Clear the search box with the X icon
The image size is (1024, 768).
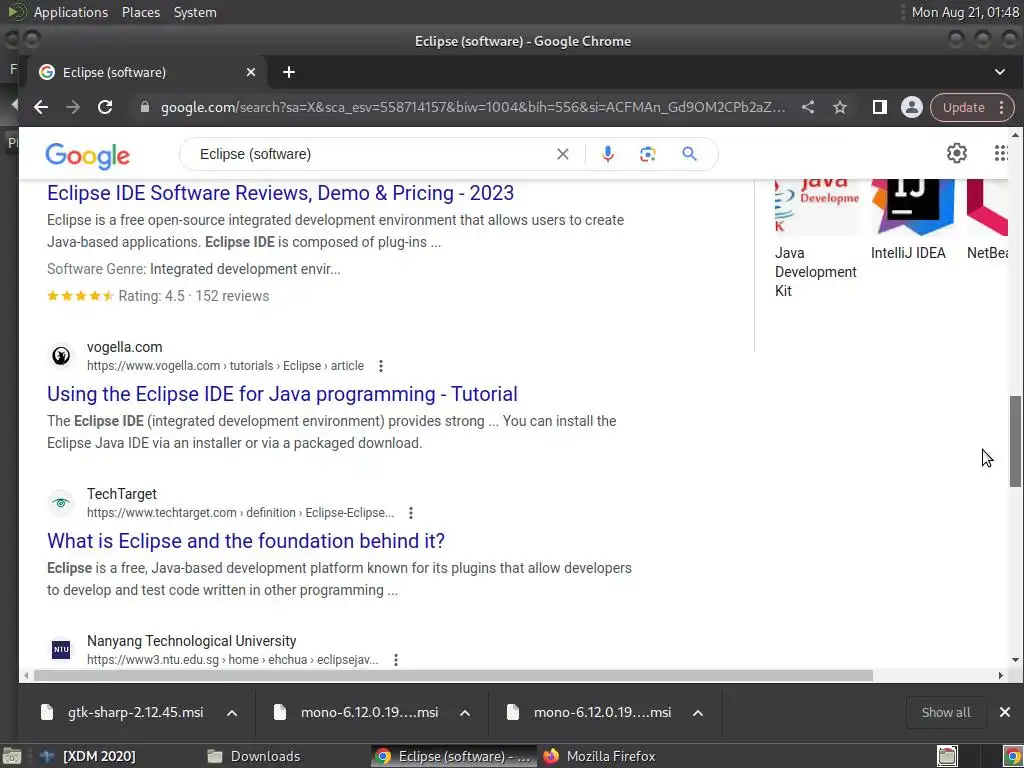(562, 154)
